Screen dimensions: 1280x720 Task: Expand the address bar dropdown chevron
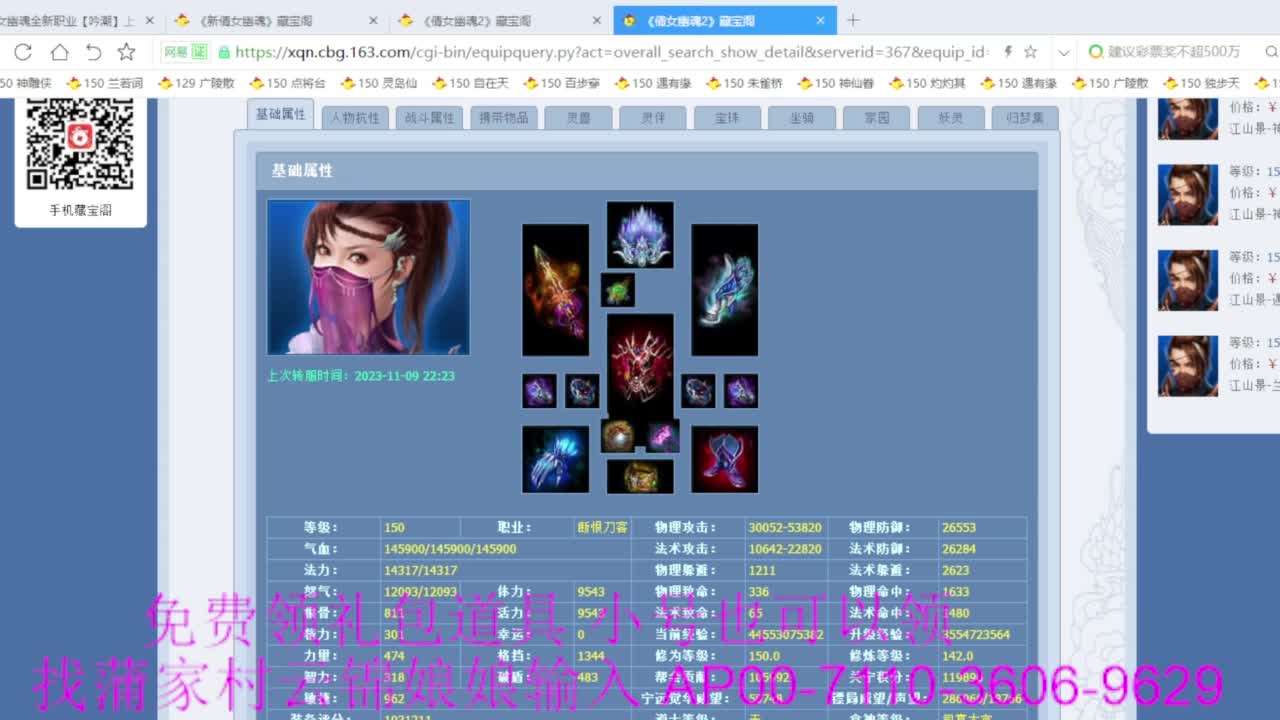1063,52
